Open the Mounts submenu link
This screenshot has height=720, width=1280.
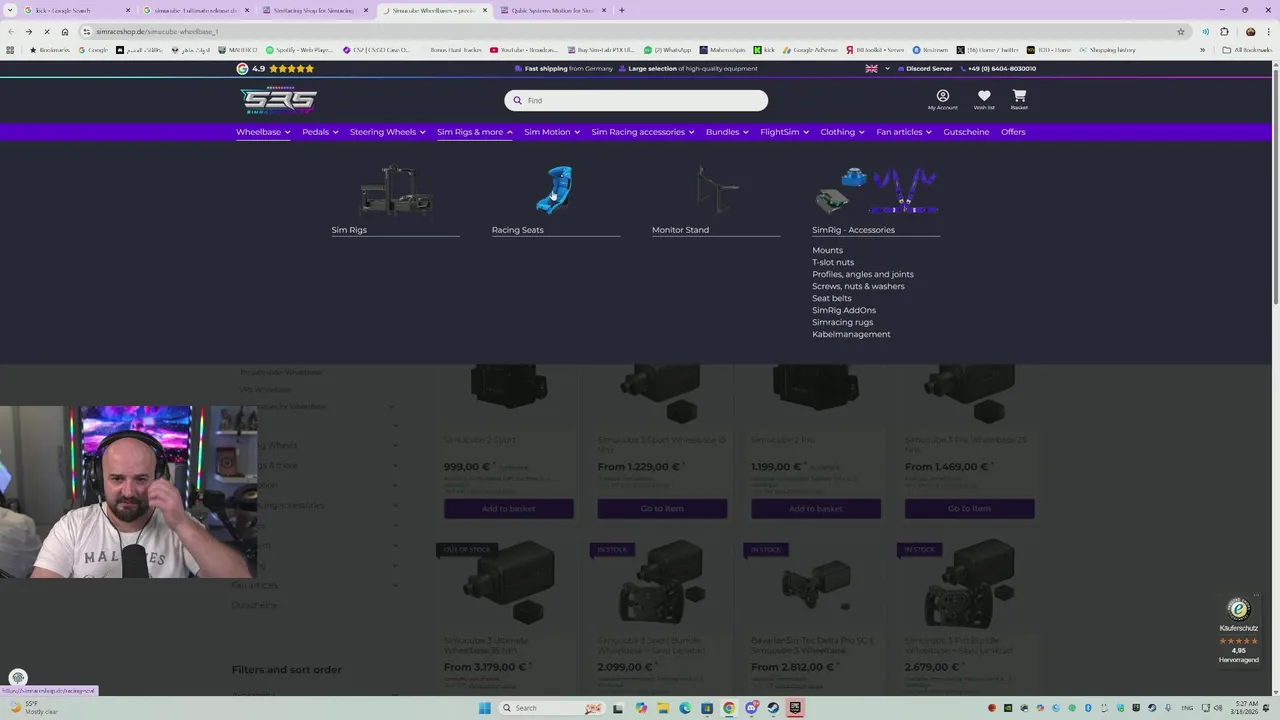[827, 250]
